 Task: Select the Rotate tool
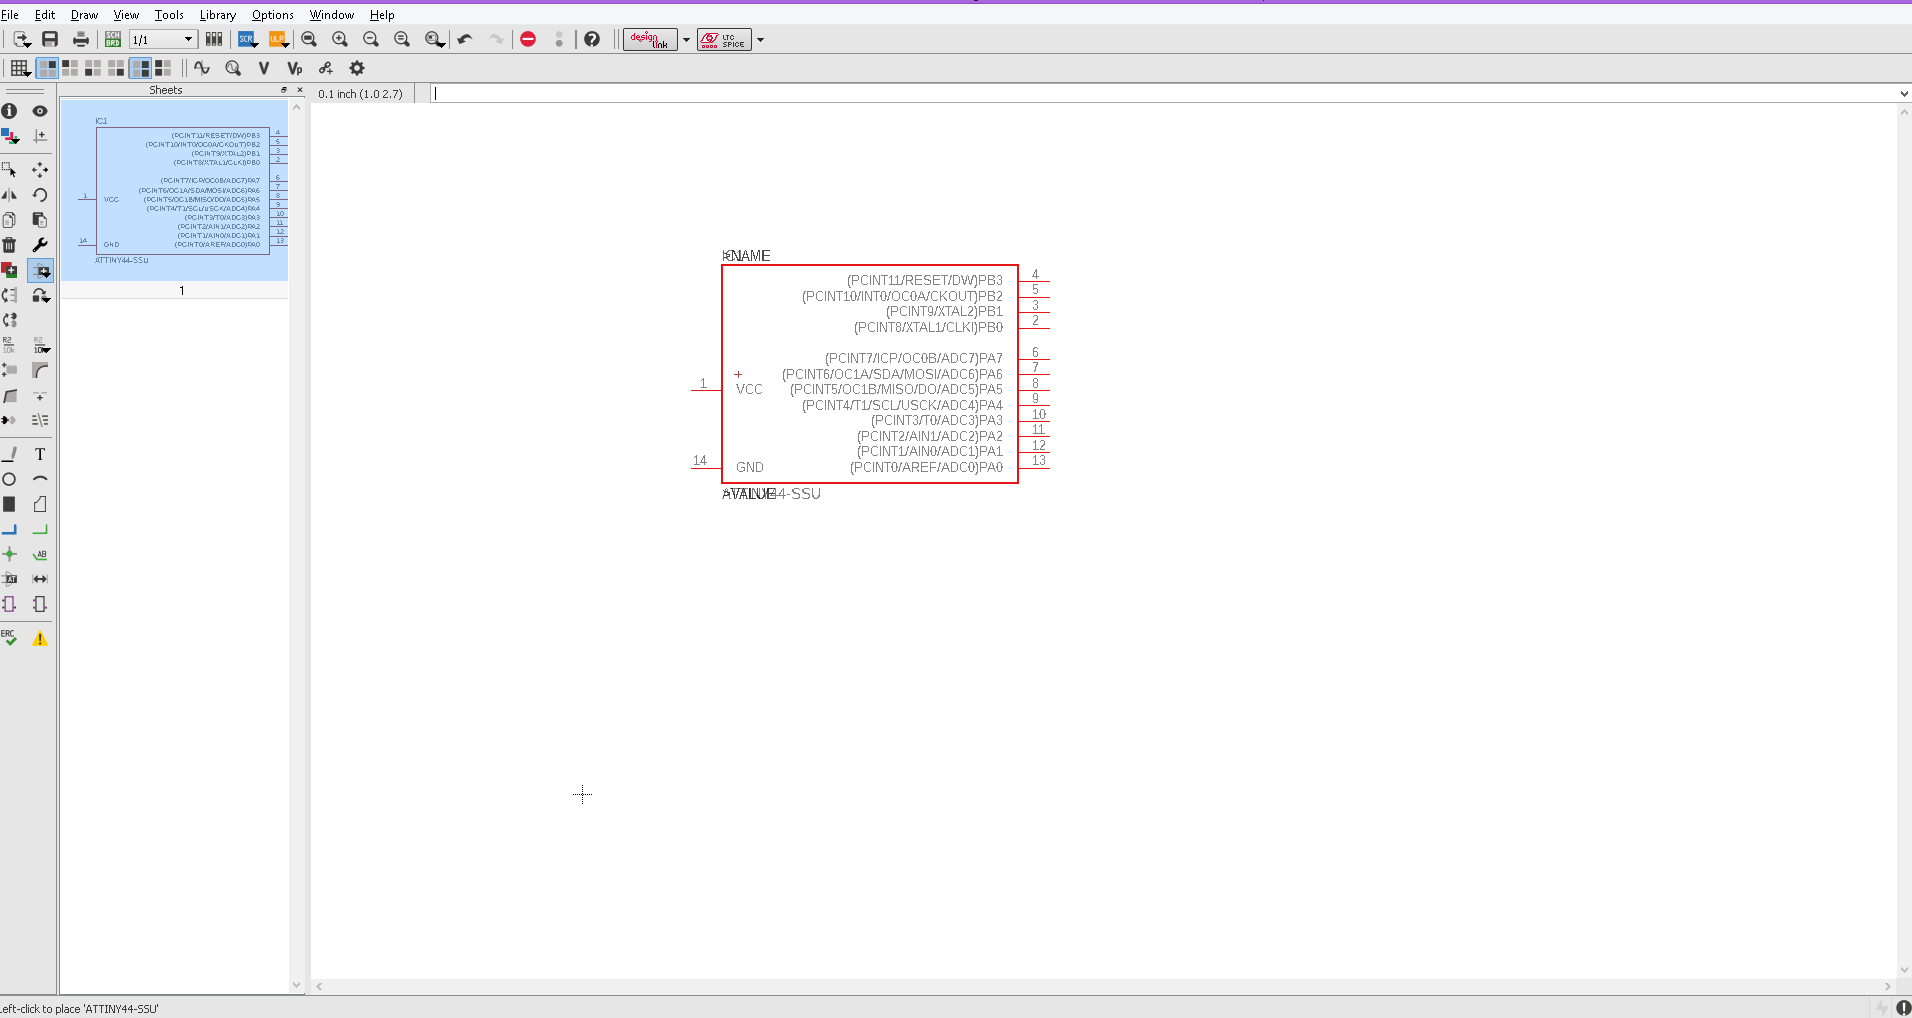tap(40, 195)
